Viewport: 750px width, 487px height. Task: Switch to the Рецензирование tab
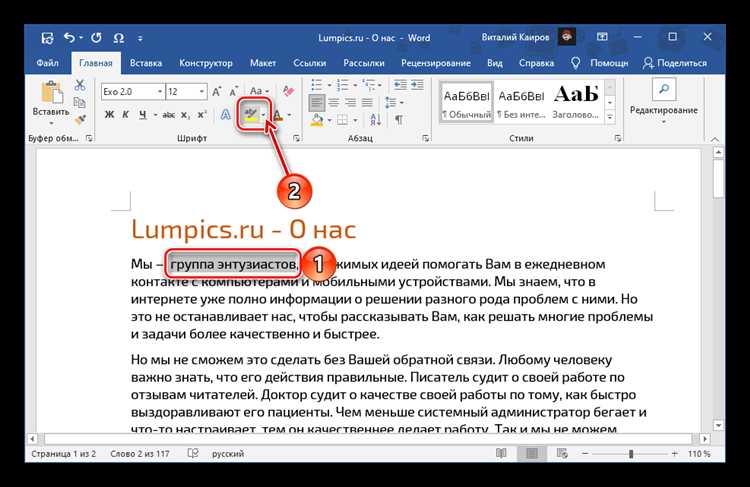click(436, 63)
